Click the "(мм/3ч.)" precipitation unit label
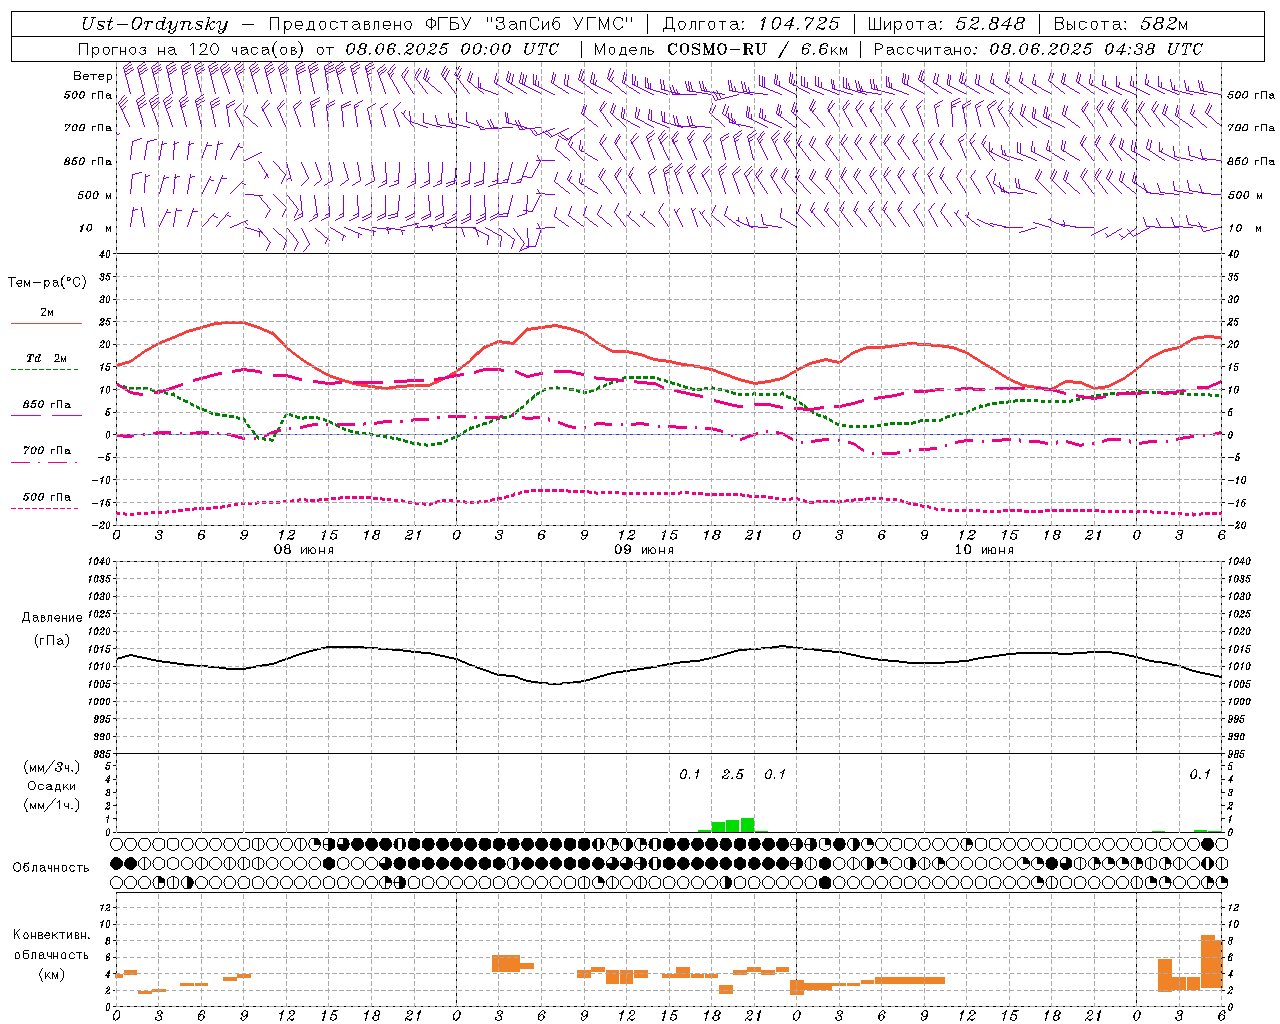 52,767
